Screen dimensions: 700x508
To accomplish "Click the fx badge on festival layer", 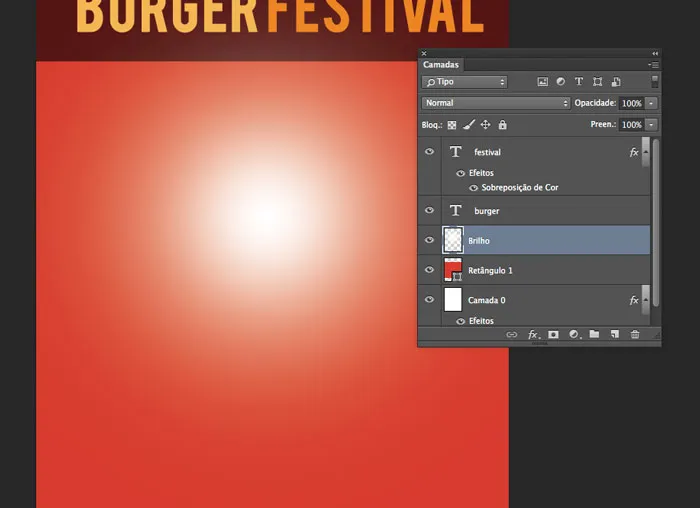I will [x=634, y=153].
